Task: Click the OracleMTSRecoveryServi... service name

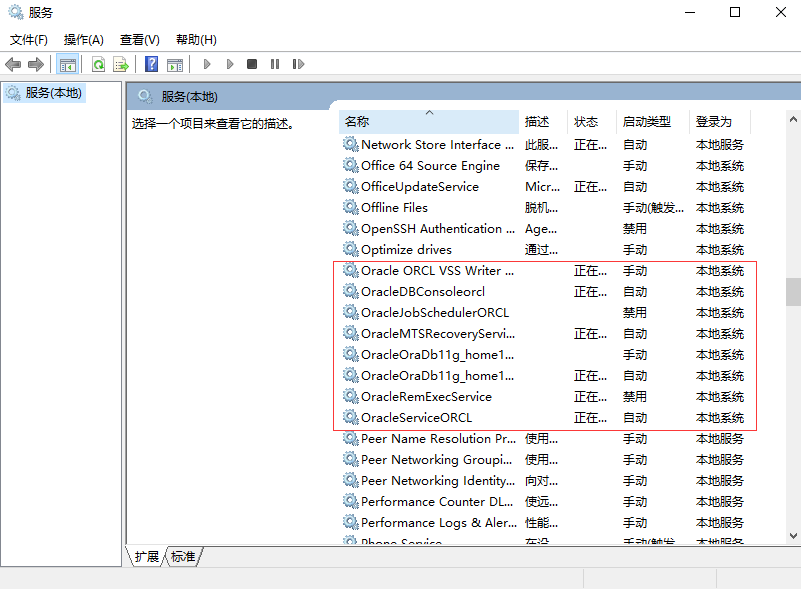Action: tap(438, 334)
